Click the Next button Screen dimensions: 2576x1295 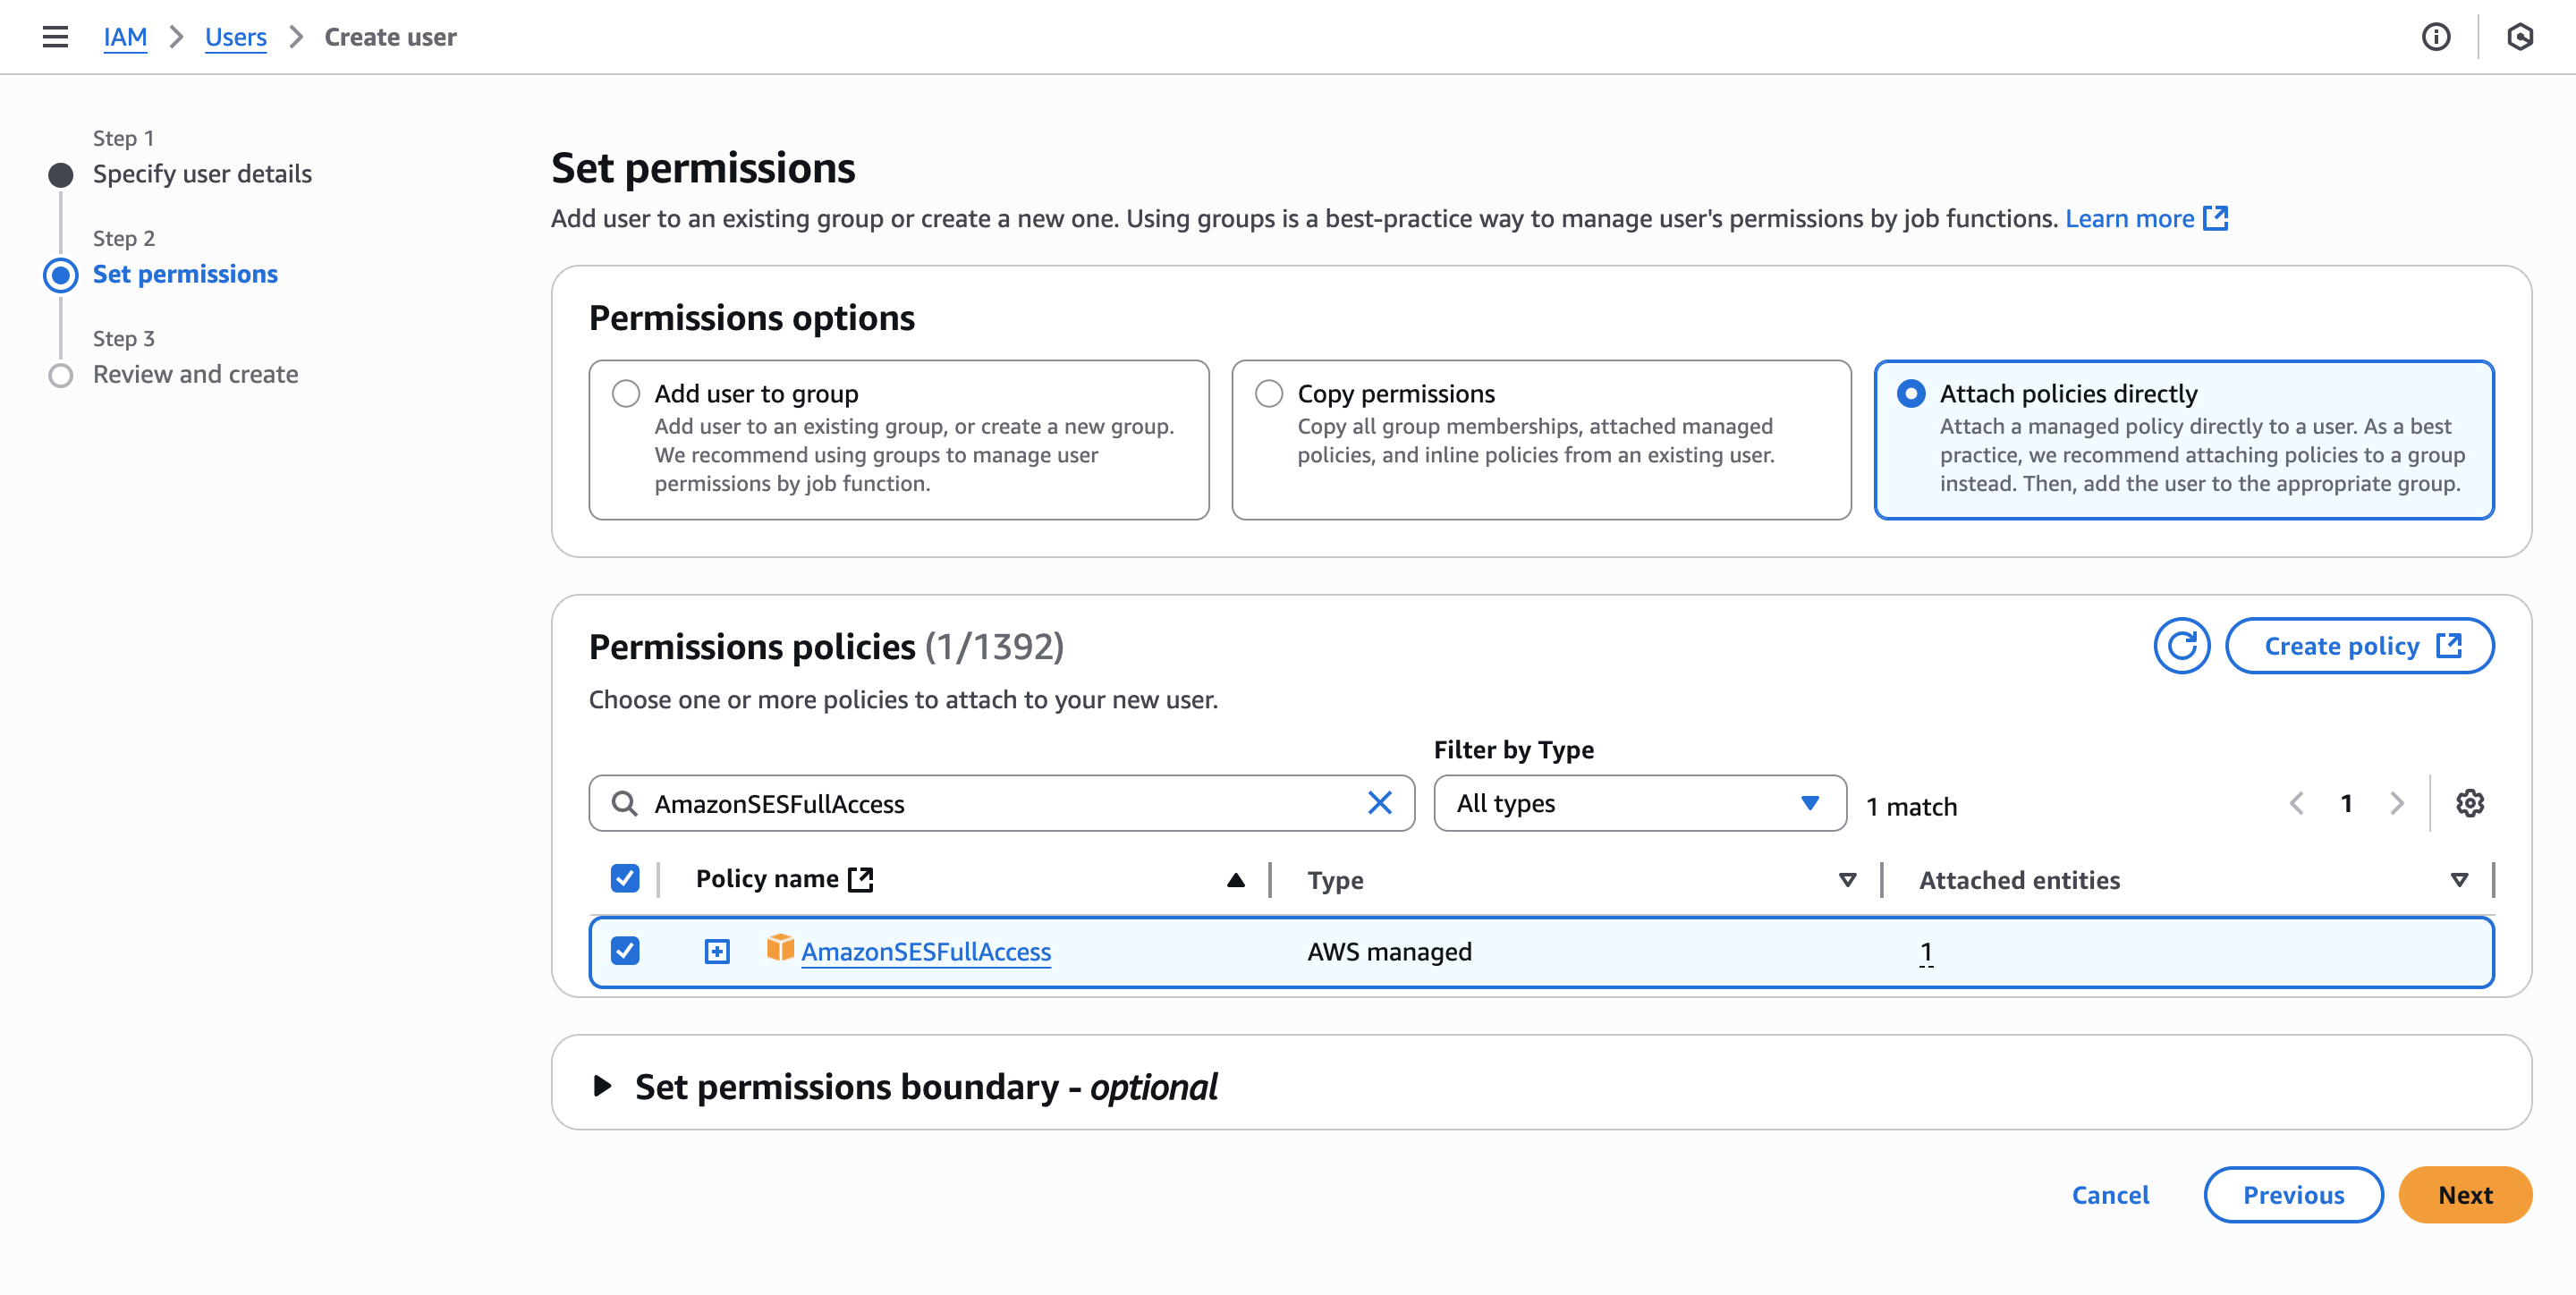pos(2465,1194)
